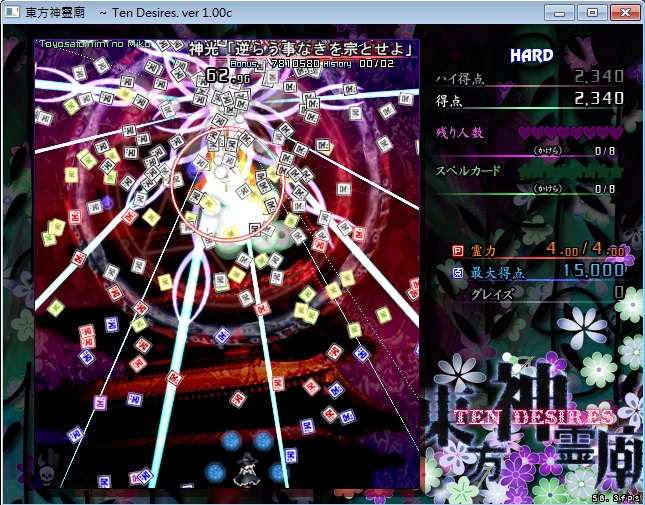This screenshot has width=645, height=505.
Task: Click the red P power icon
Action: pyautogui.click(x=457, y=250)
